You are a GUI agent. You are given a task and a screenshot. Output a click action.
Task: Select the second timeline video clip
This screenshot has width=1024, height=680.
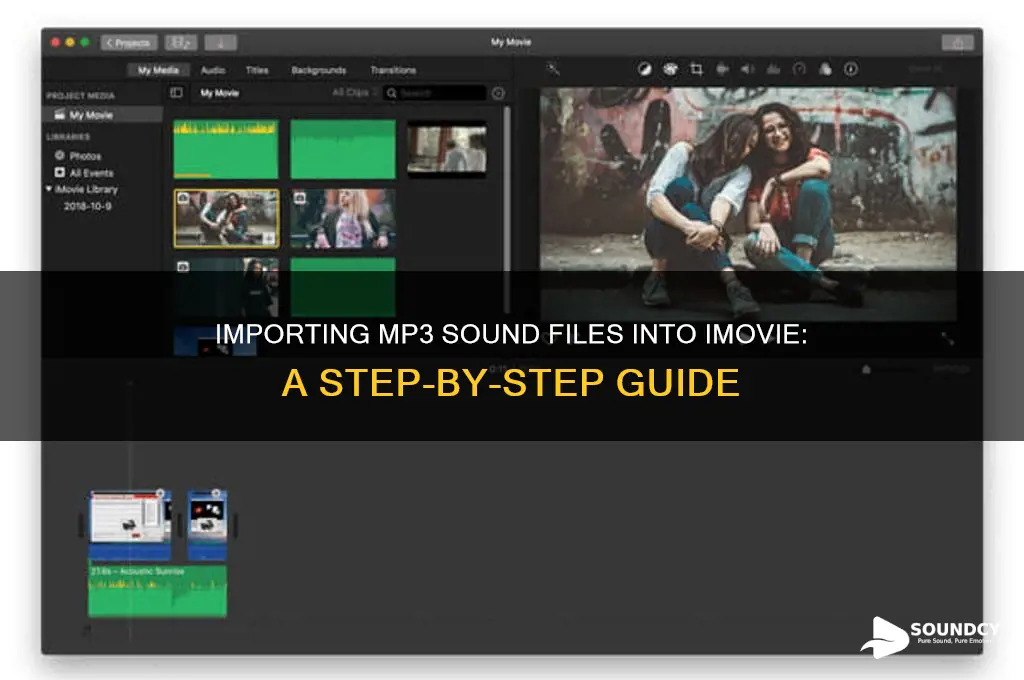208,525
